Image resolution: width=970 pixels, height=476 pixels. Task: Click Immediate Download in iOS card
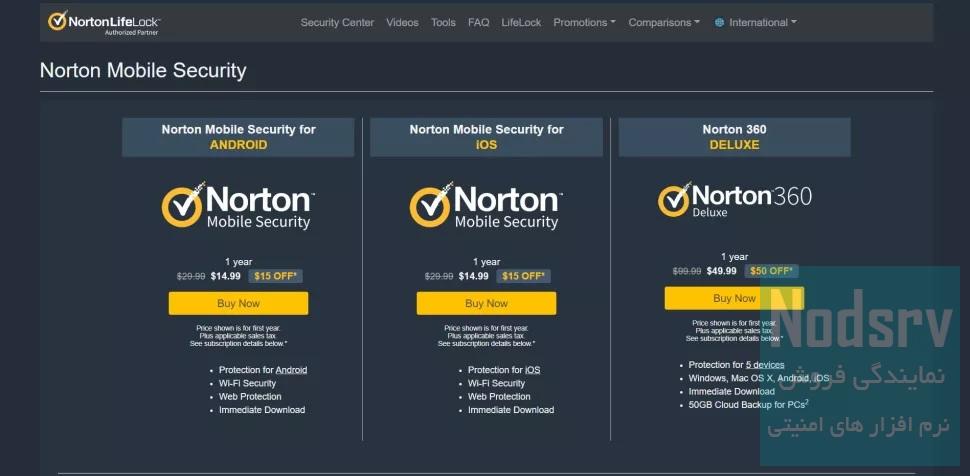511,410
